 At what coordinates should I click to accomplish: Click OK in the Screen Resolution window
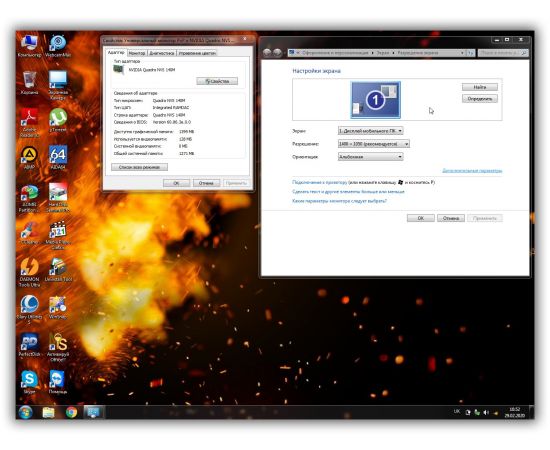421,218
